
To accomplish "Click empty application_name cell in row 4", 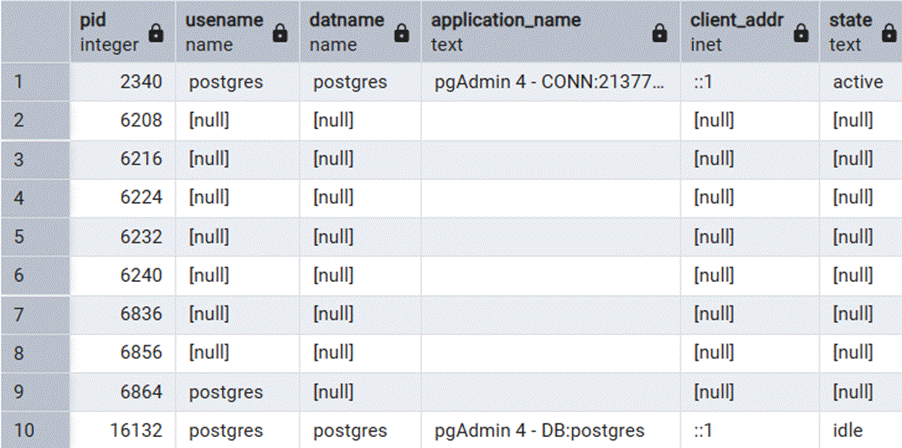I will pos(551,198).
